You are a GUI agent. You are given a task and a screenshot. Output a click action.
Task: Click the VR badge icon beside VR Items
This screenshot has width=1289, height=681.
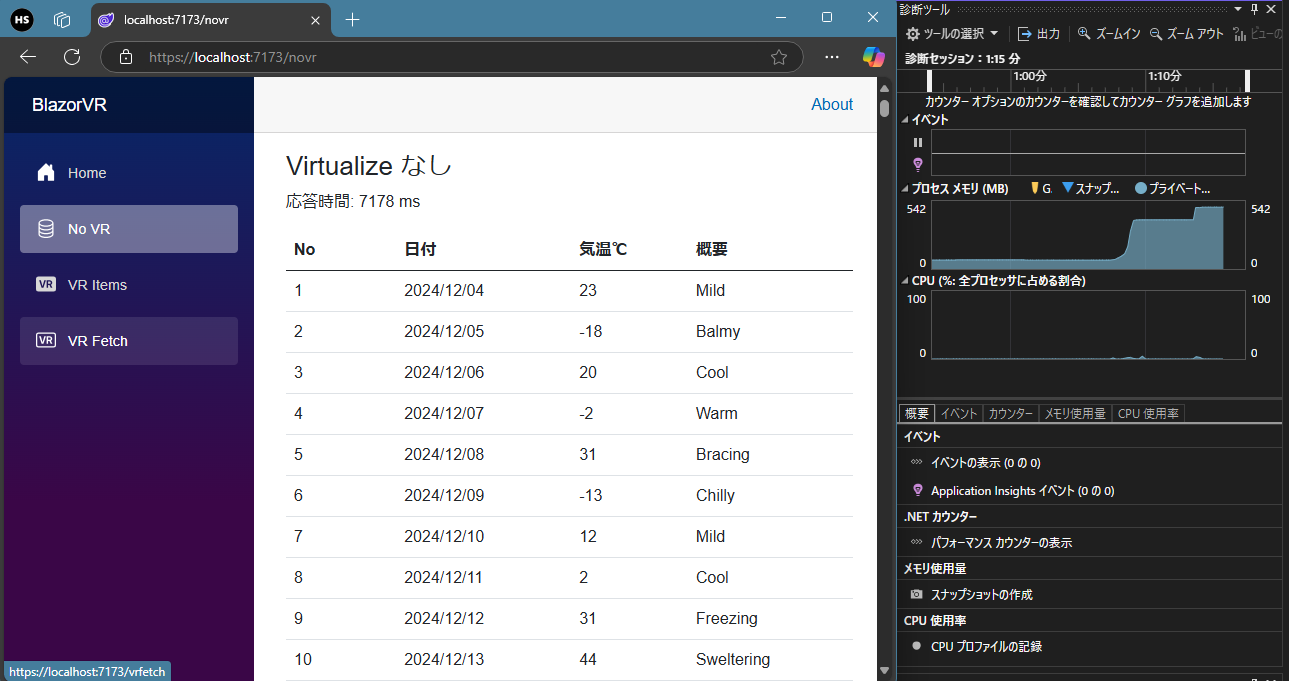click(x=46, y=285)
